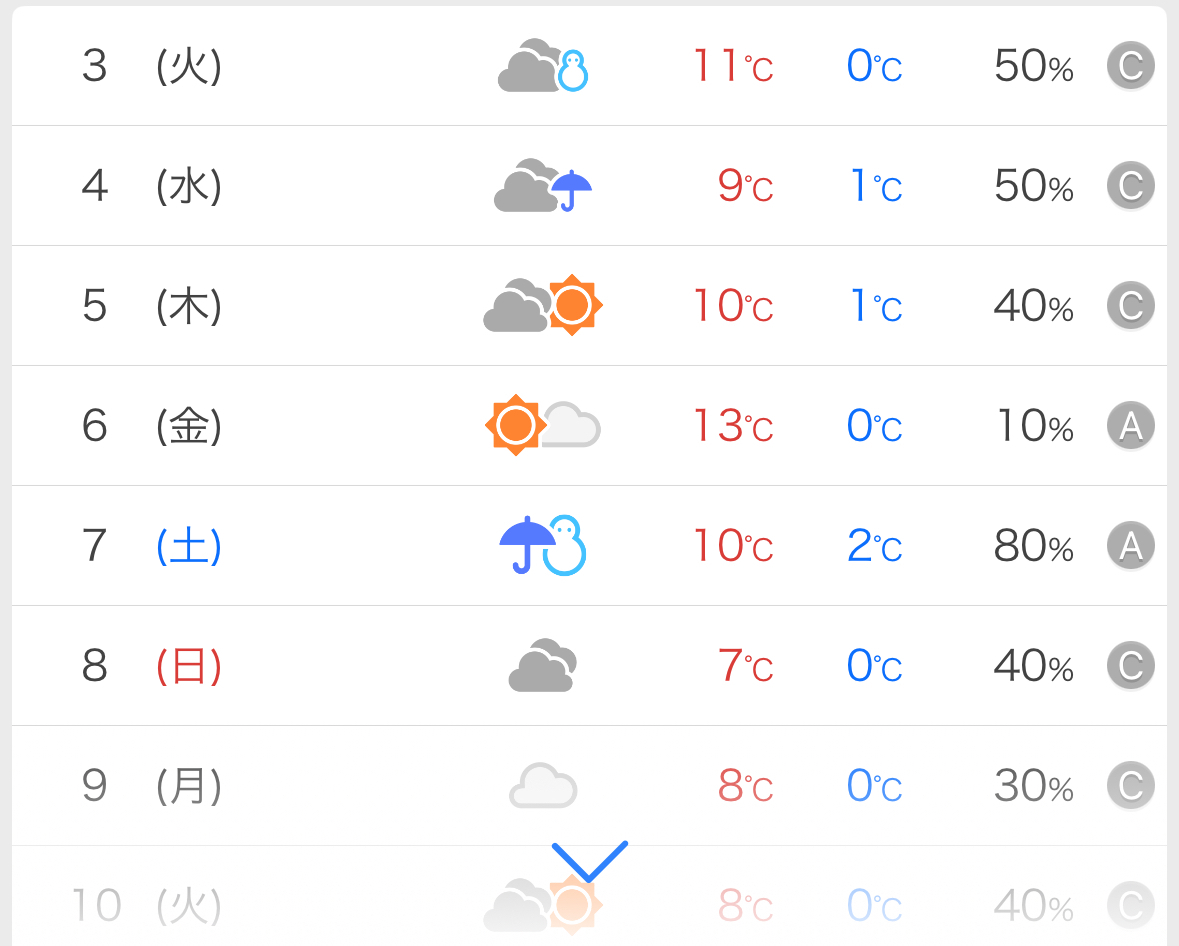Click the cloudy-with-snowman icon for day 3

[x=543, y=67]
